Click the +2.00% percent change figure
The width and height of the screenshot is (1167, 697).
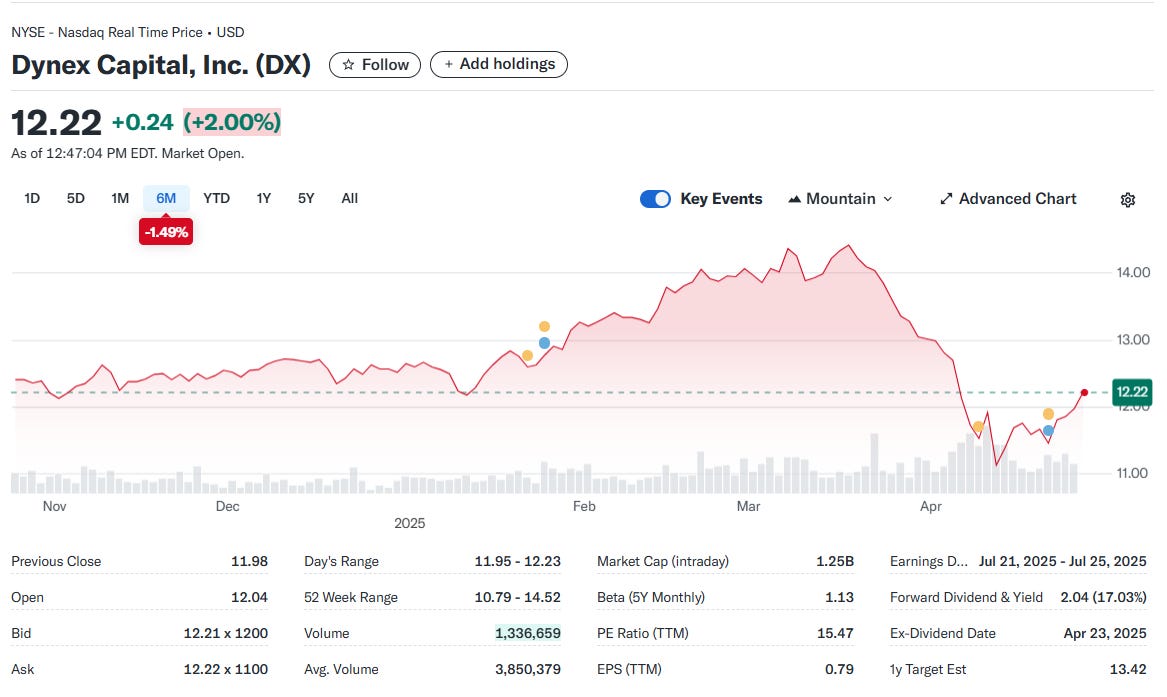click(x=232, y=122)
